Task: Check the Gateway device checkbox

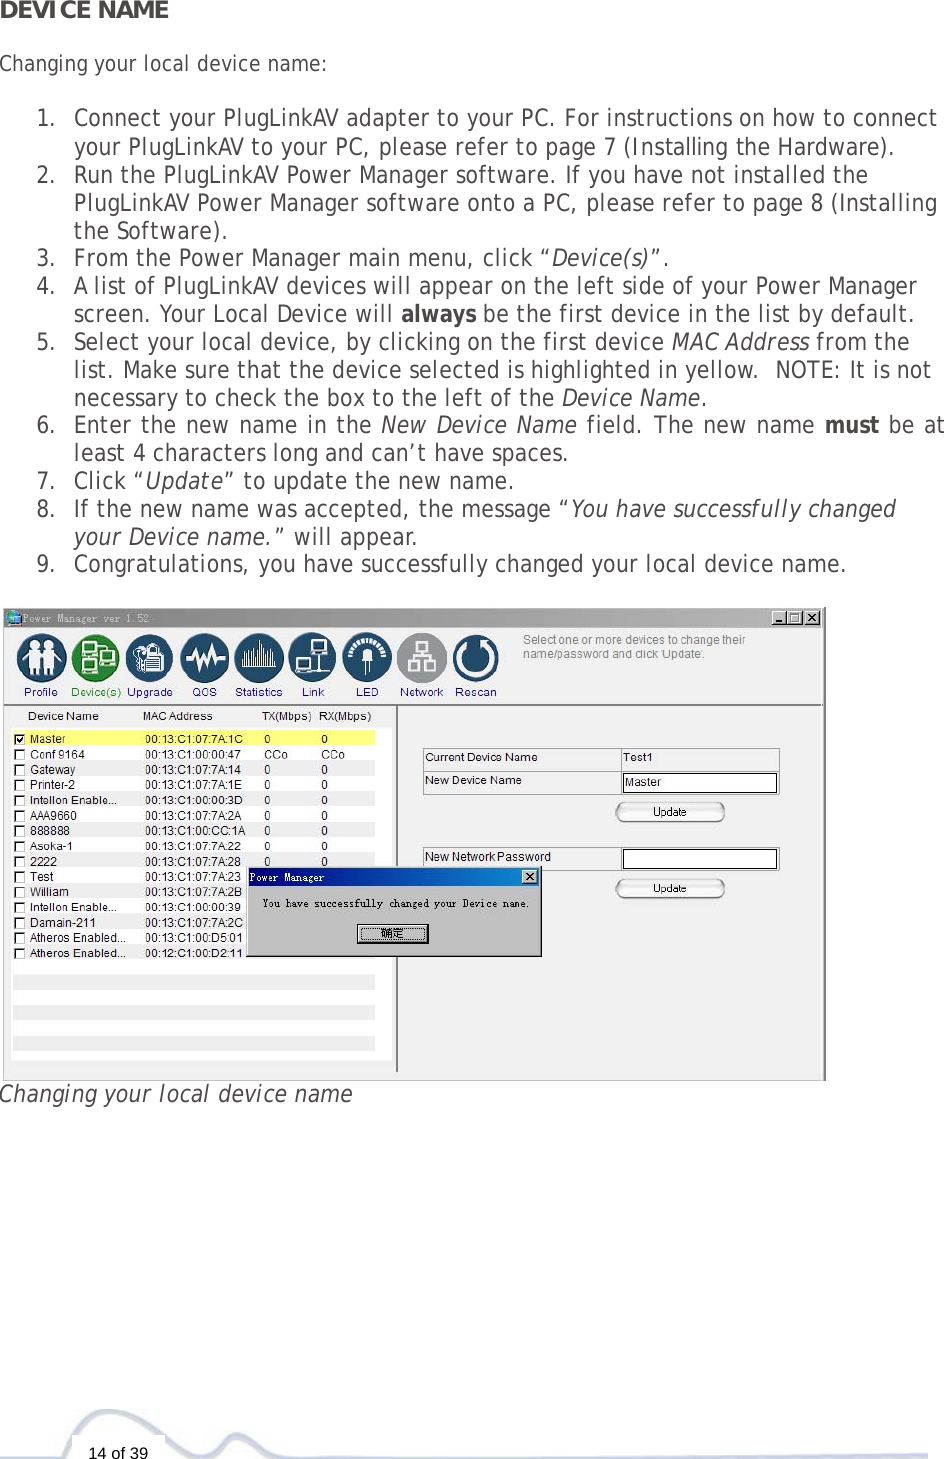Action: tap(20, 769)
